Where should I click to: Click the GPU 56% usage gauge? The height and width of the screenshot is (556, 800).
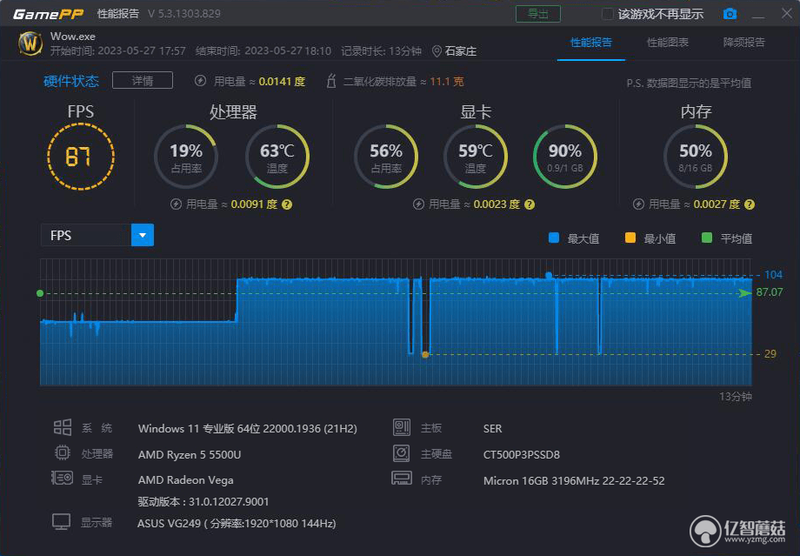point(386,157)
